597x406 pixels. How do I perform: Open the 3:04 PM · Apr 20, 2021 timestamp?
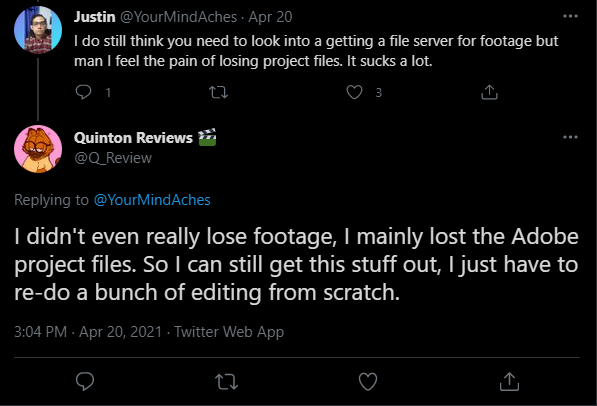click(x=88, y=332)
